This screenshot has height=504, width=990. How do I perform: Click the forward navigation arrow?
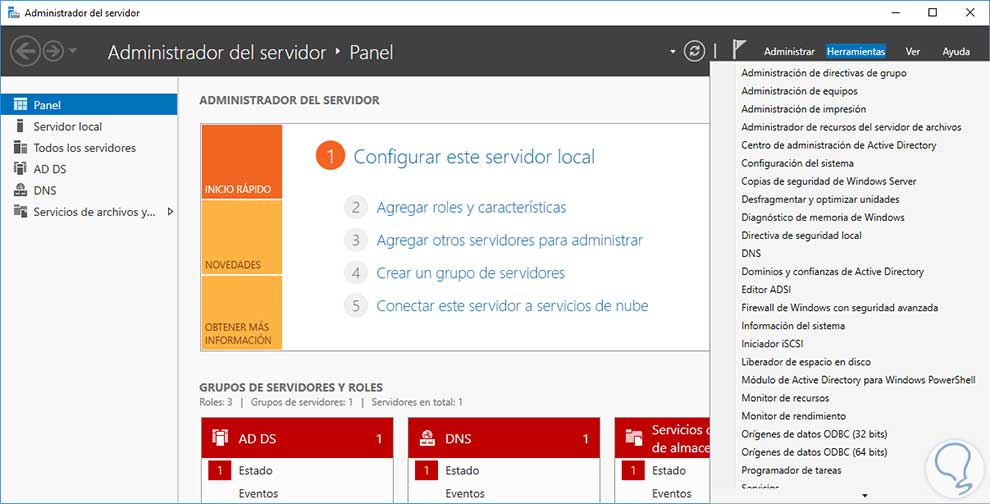pyautogui.click(x=53, y=51)
